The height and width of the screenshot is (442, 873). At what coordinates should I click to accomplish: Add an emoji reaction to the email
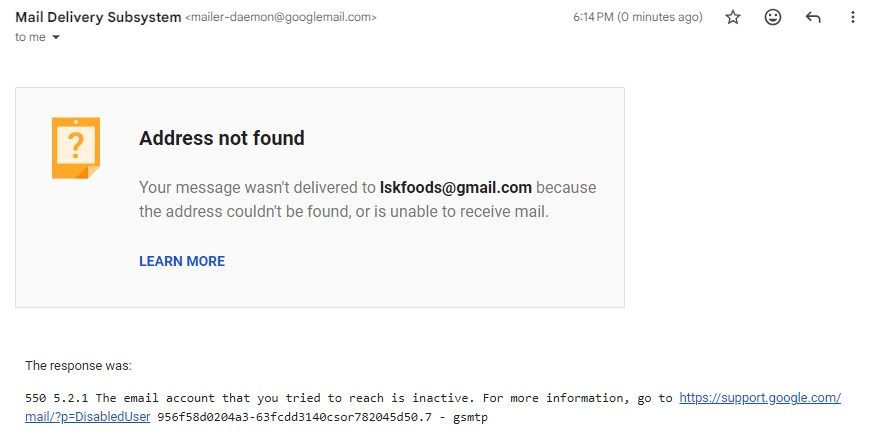coord(773,17)
